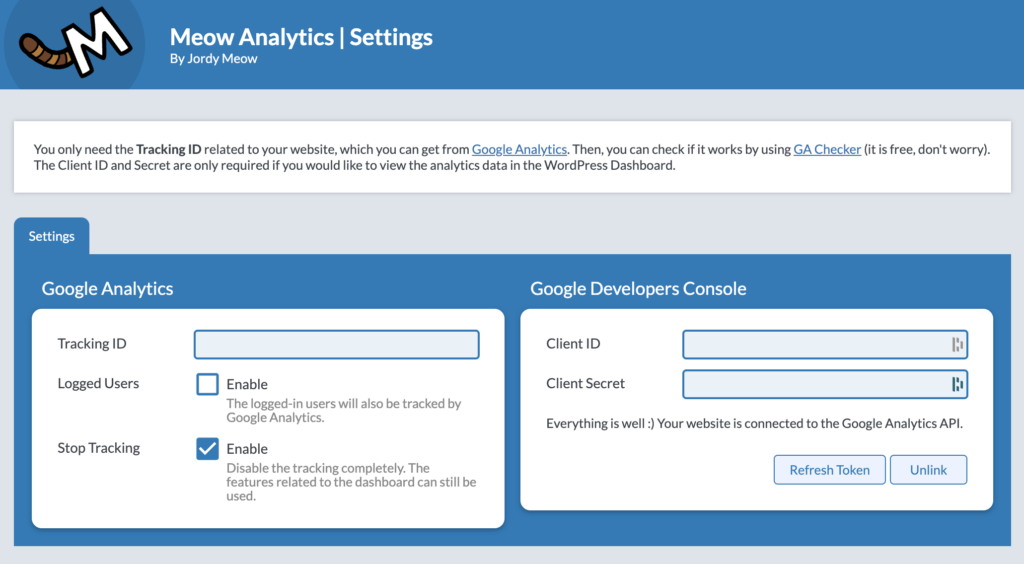Click the 'Stop Tracking' label
Screen dimensions: 1024x564
[x=99, y=448]
